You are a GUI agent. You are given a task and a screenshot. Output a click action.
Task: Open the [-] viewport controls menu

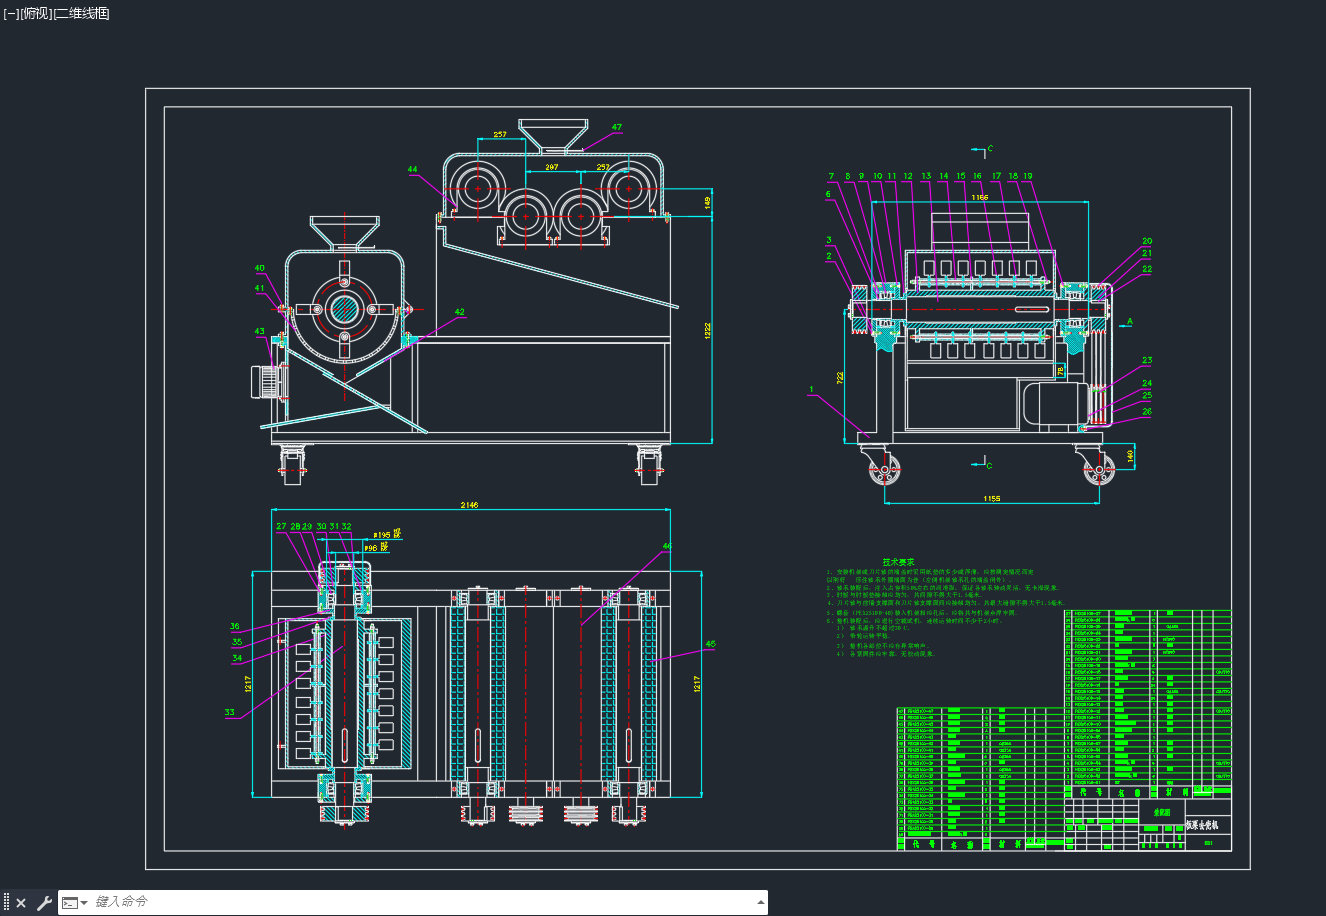click(x=11, y=13)
